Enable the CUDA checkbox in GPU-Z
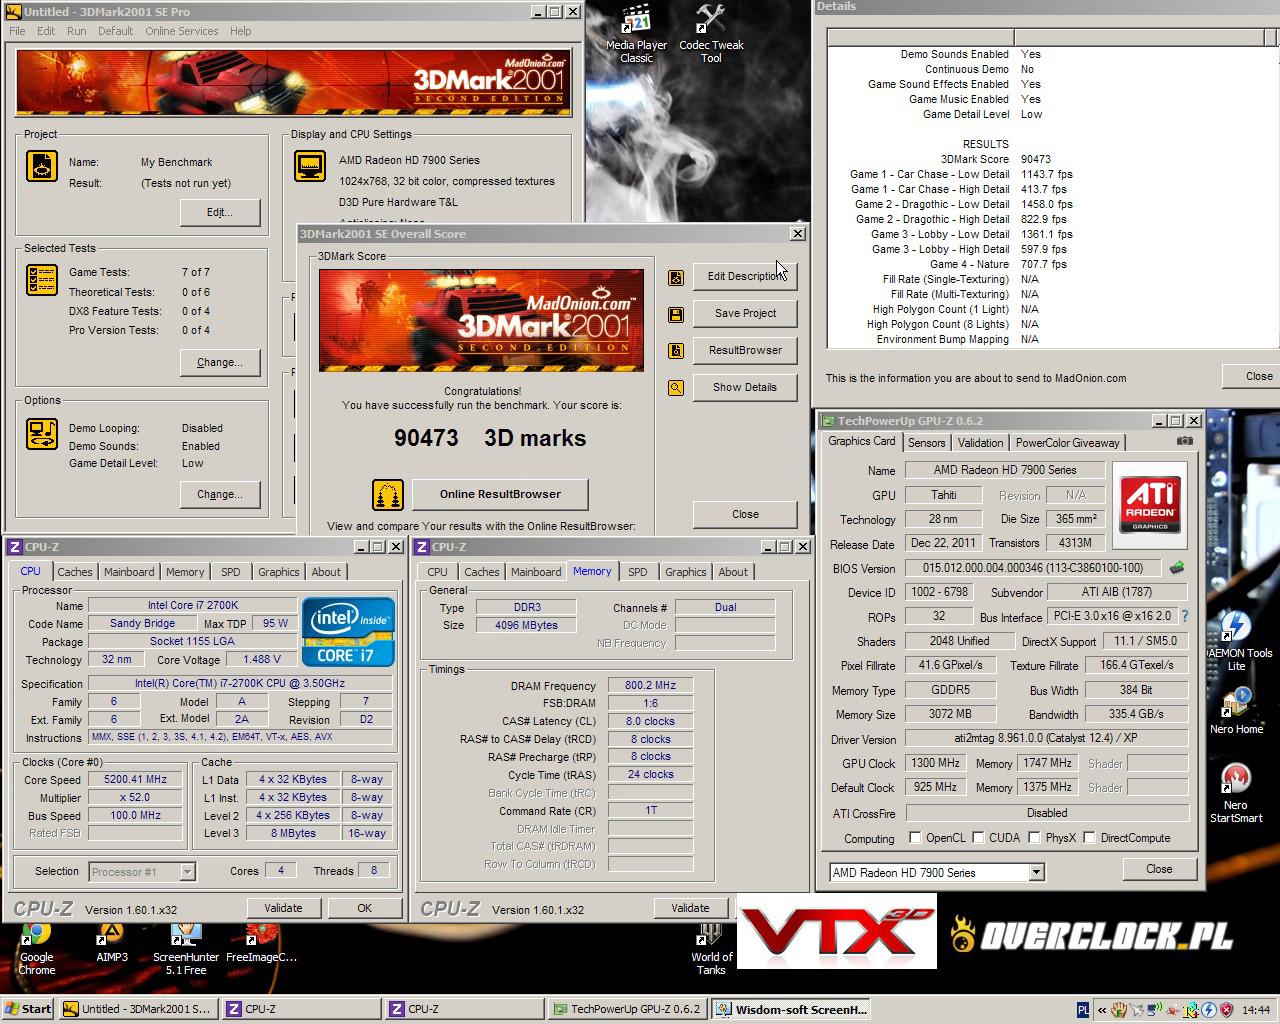 pyautogui.click(x=978, y=838)
